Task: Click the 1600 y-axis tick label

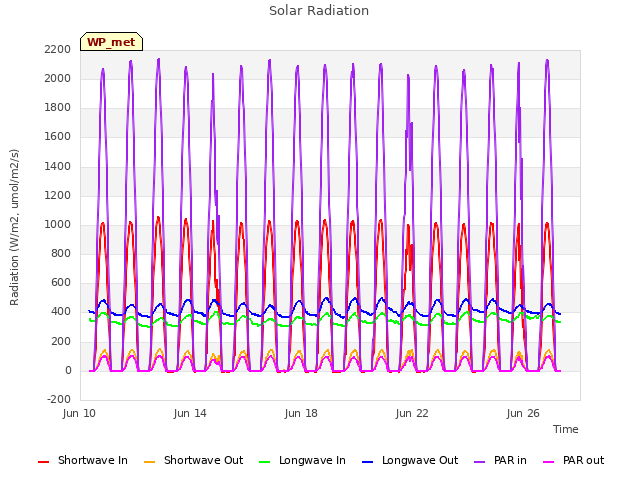Action: pyautogui.click(x=58, y=137)
